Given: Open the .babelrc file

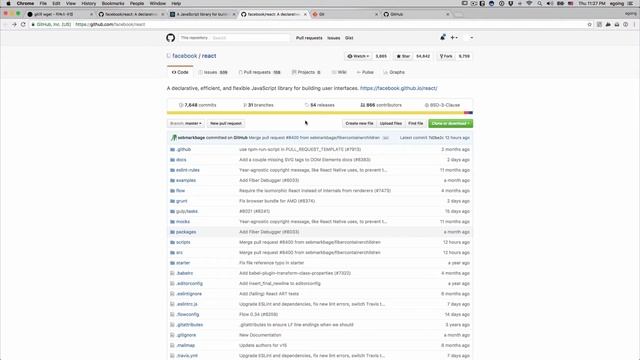Looking at the screenshot, I should pyautogui.click(x=184, y=273).
